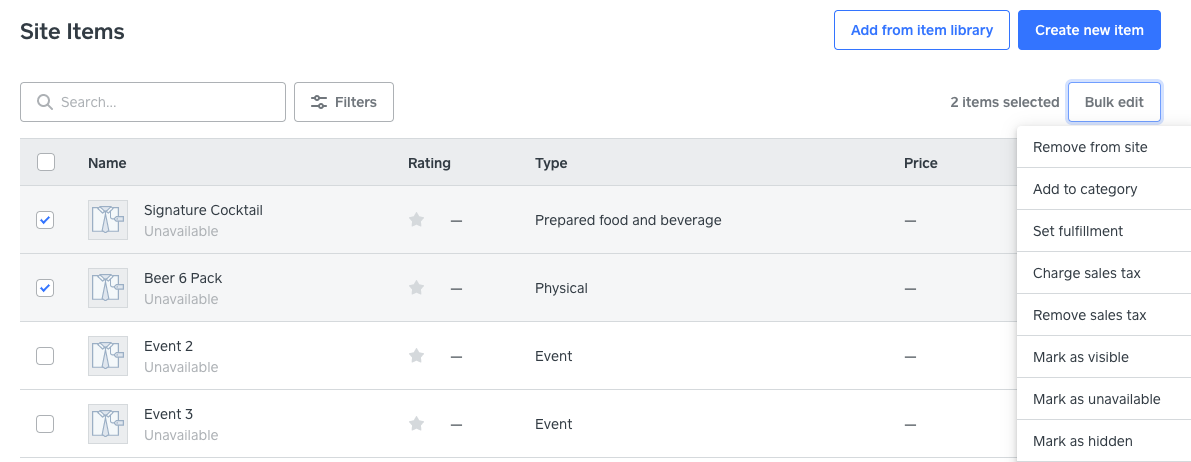Click the Signature Cocktail item thumbnail
Viewport: 1191px width, 462px height.
click(x=107, y=220)
